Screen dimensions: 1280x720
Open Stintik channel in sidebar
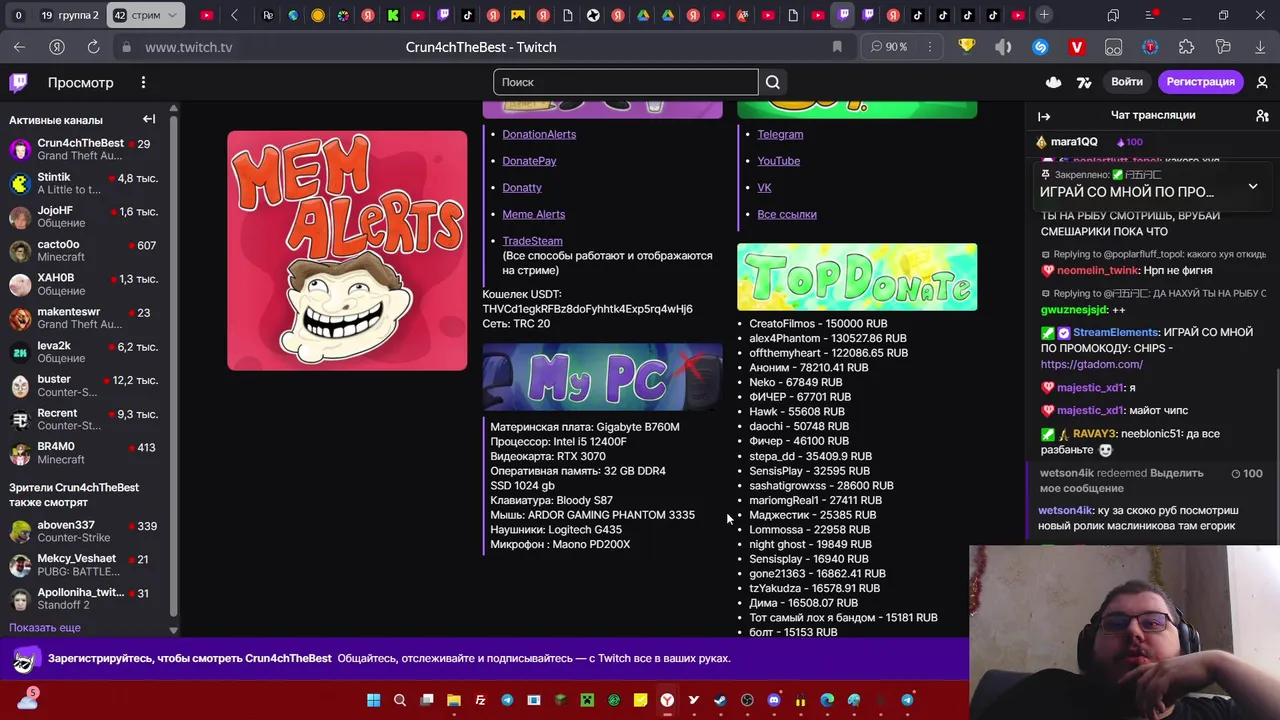point(84,183)
